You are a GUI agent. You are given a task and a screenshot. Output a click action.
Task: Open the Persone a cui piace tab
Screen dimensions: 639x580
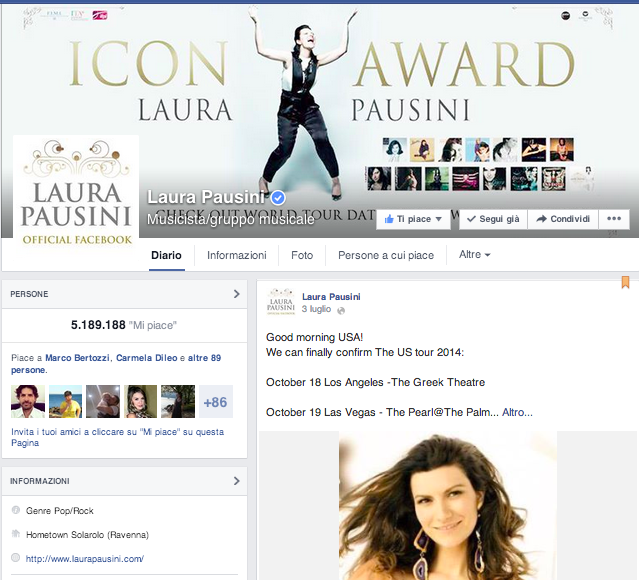386,256
